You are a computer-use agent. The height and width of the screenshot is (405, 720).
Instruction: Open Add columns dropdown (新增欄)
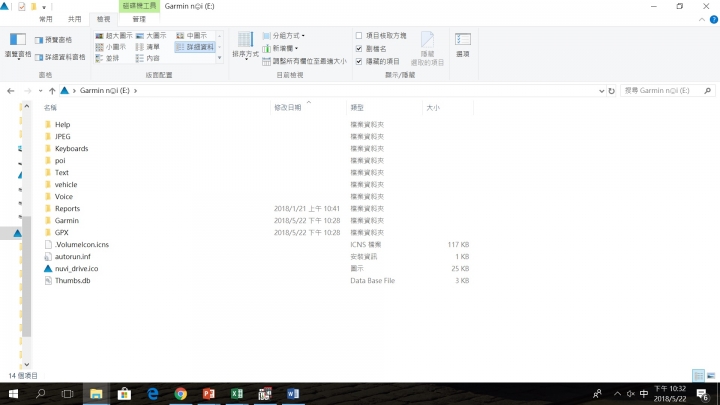[x=281, y=48]
